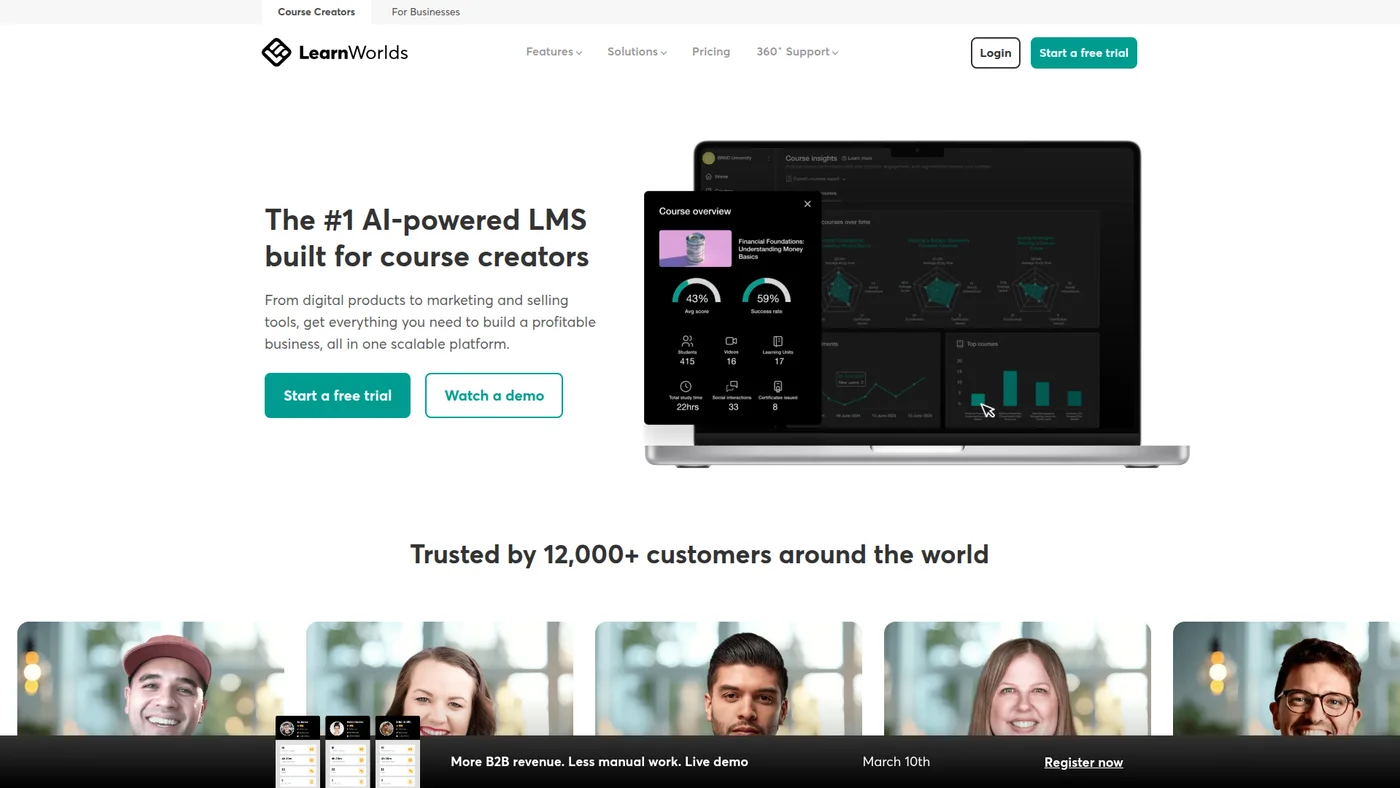The image size is (1400, 788).
Task: Click the #1 AI-powered LMS headline
Action: [x=427, y=238]
